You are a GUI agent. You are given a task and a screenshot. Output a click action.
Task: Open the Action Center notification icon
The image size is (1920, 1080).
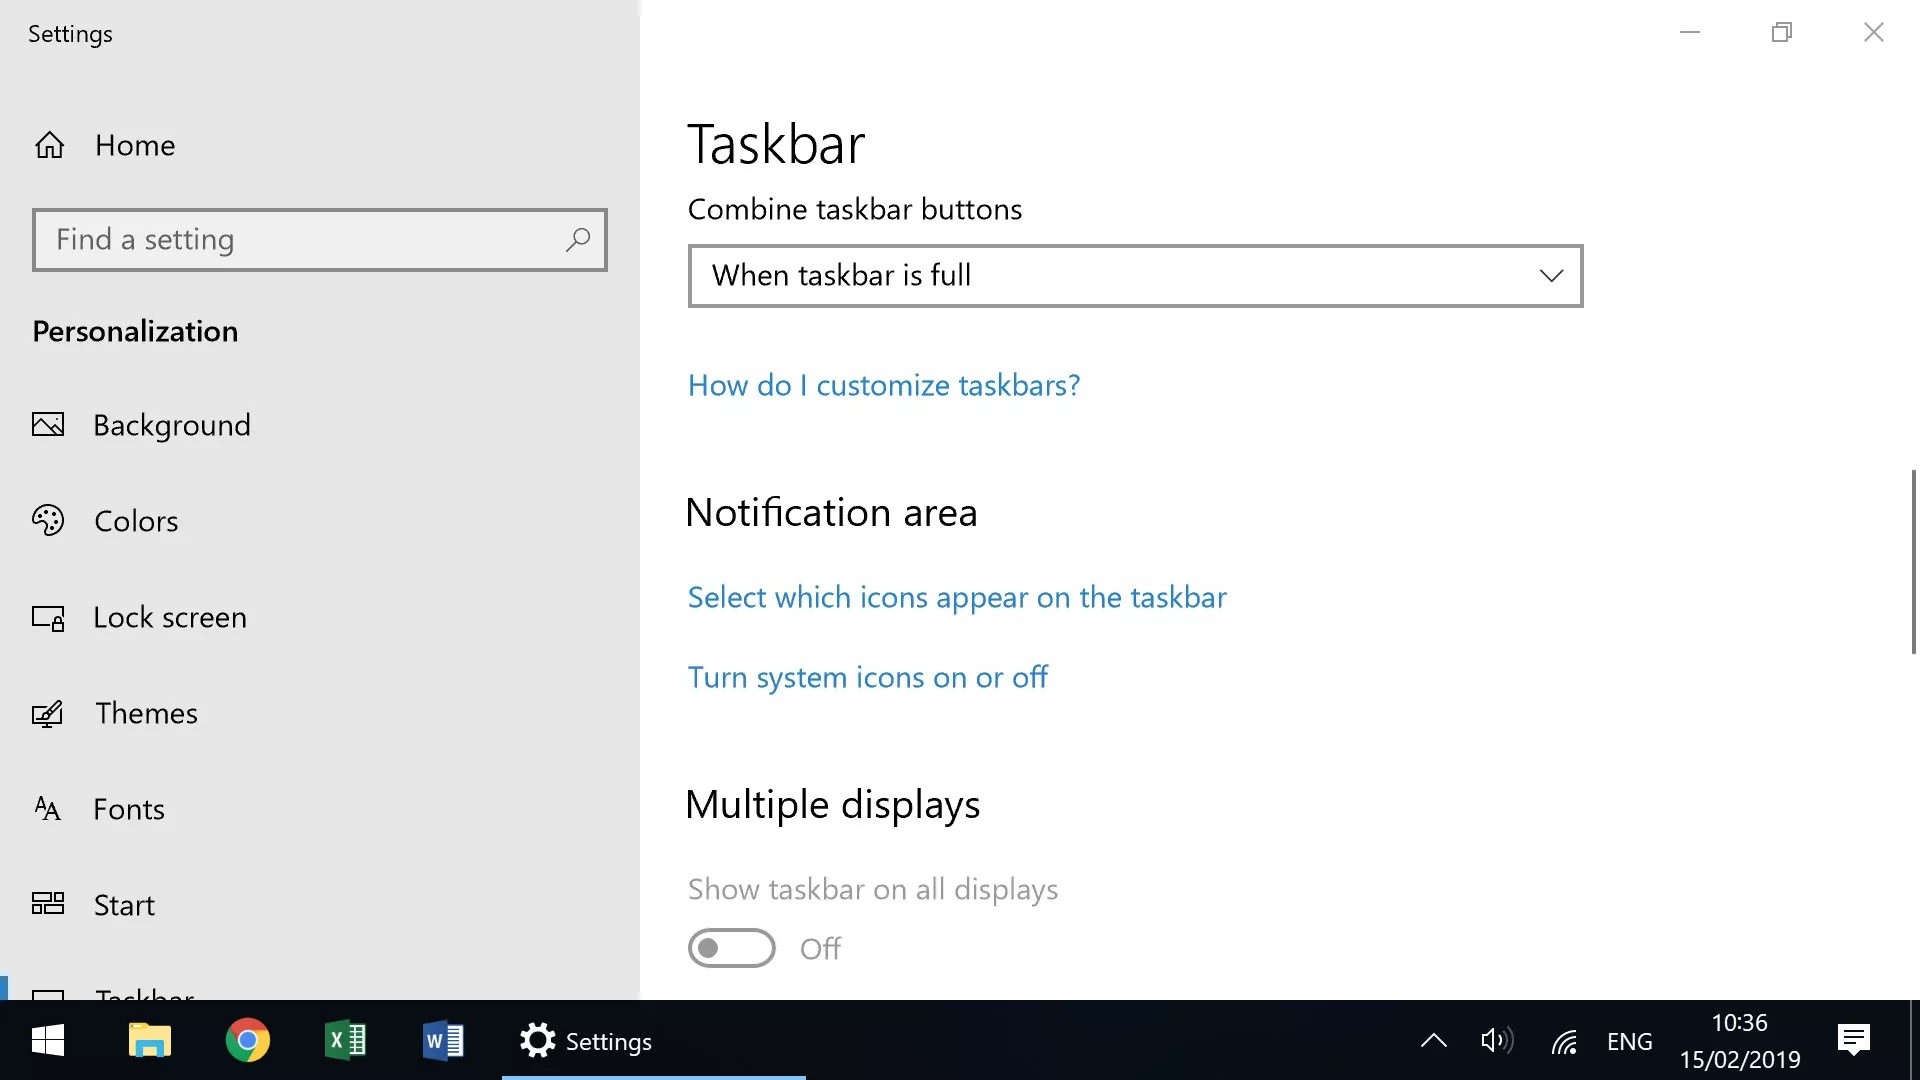pyautogui.click(x=1853, y=1041)
